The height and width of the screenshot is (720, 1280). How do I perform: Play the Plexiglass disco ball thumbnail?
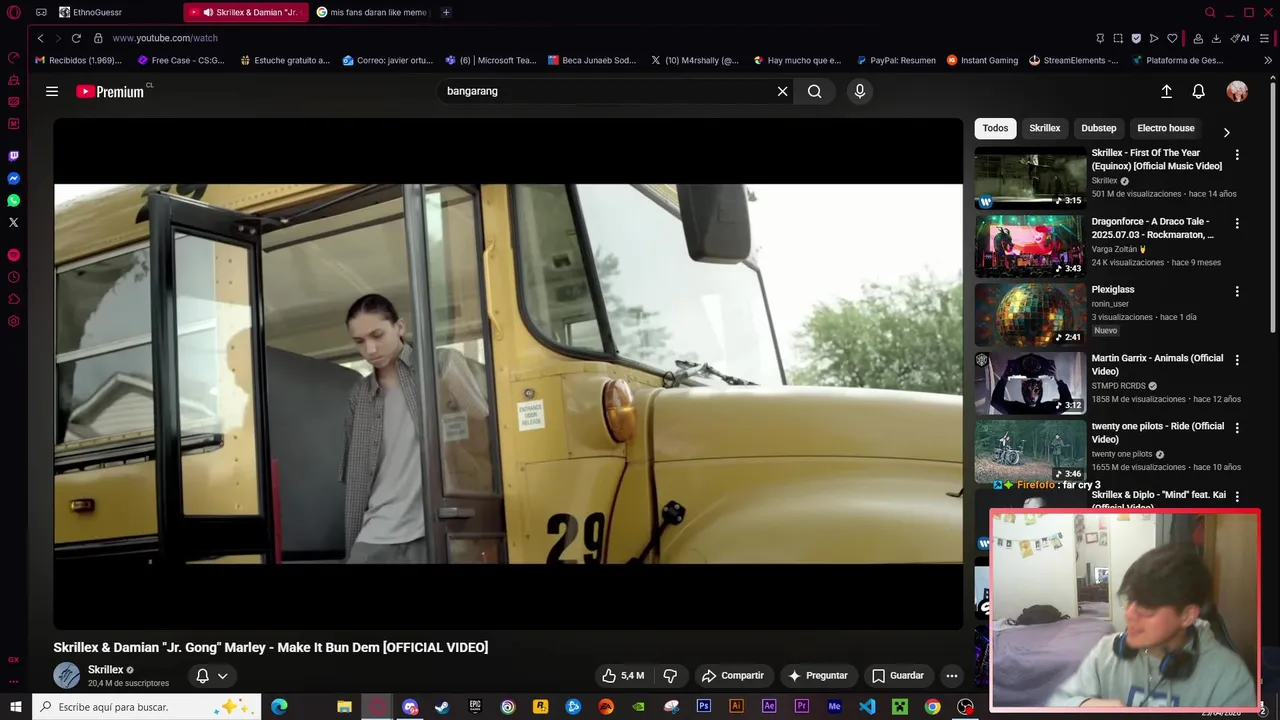pos(1030,314)
